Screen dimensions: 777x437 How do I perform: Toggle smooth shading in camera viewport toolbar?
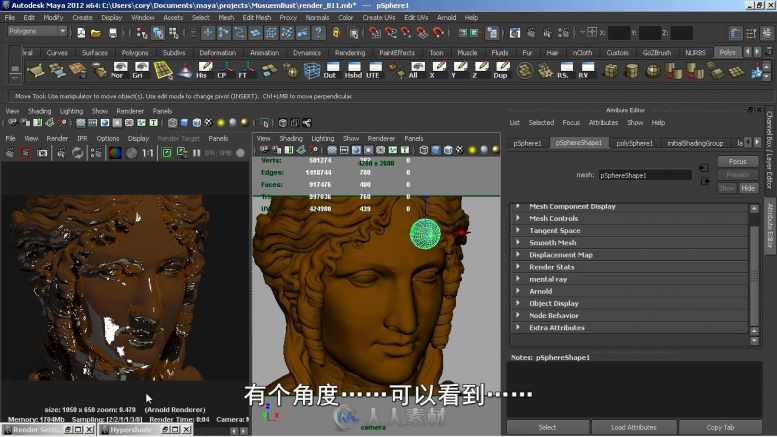(x=436, y=150)
